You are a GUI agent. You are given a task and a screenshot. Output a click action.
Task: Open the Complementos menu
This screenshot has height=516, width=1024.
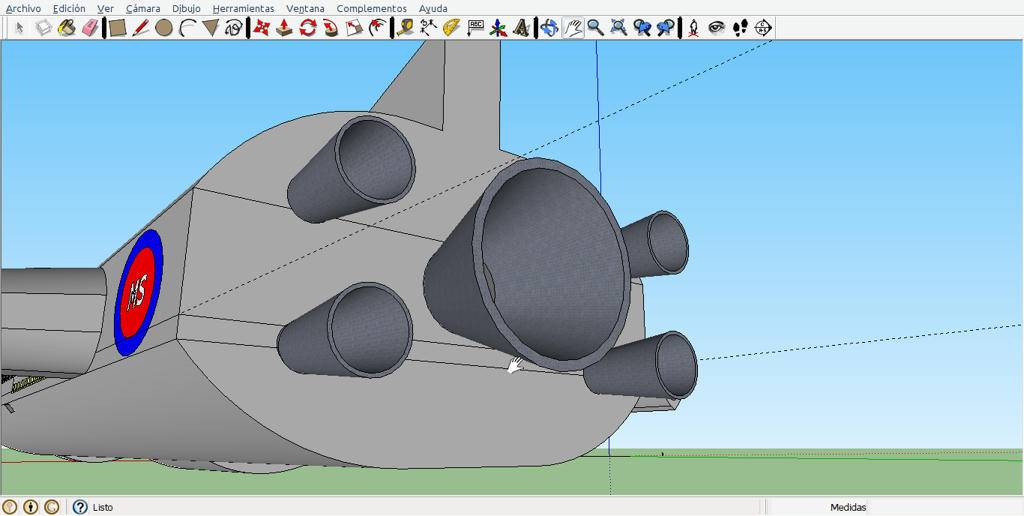pos(372,8)
